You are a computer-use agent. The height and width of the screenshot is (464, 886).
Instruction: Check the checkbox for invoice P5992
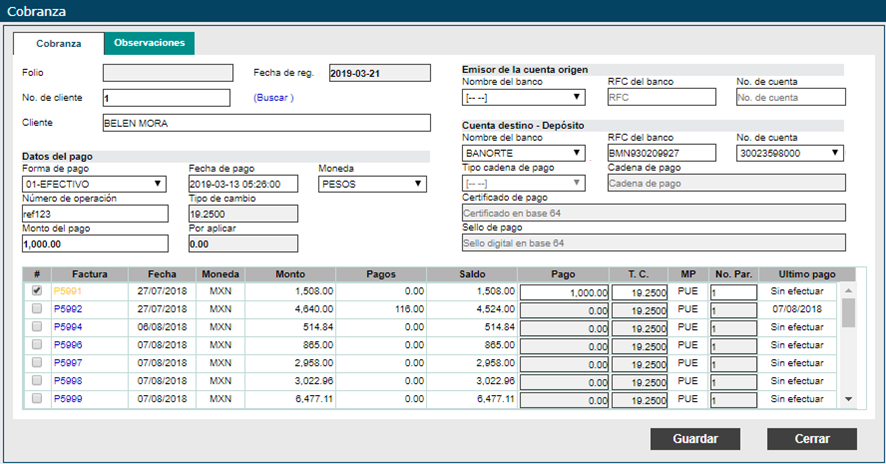point(37,309)
